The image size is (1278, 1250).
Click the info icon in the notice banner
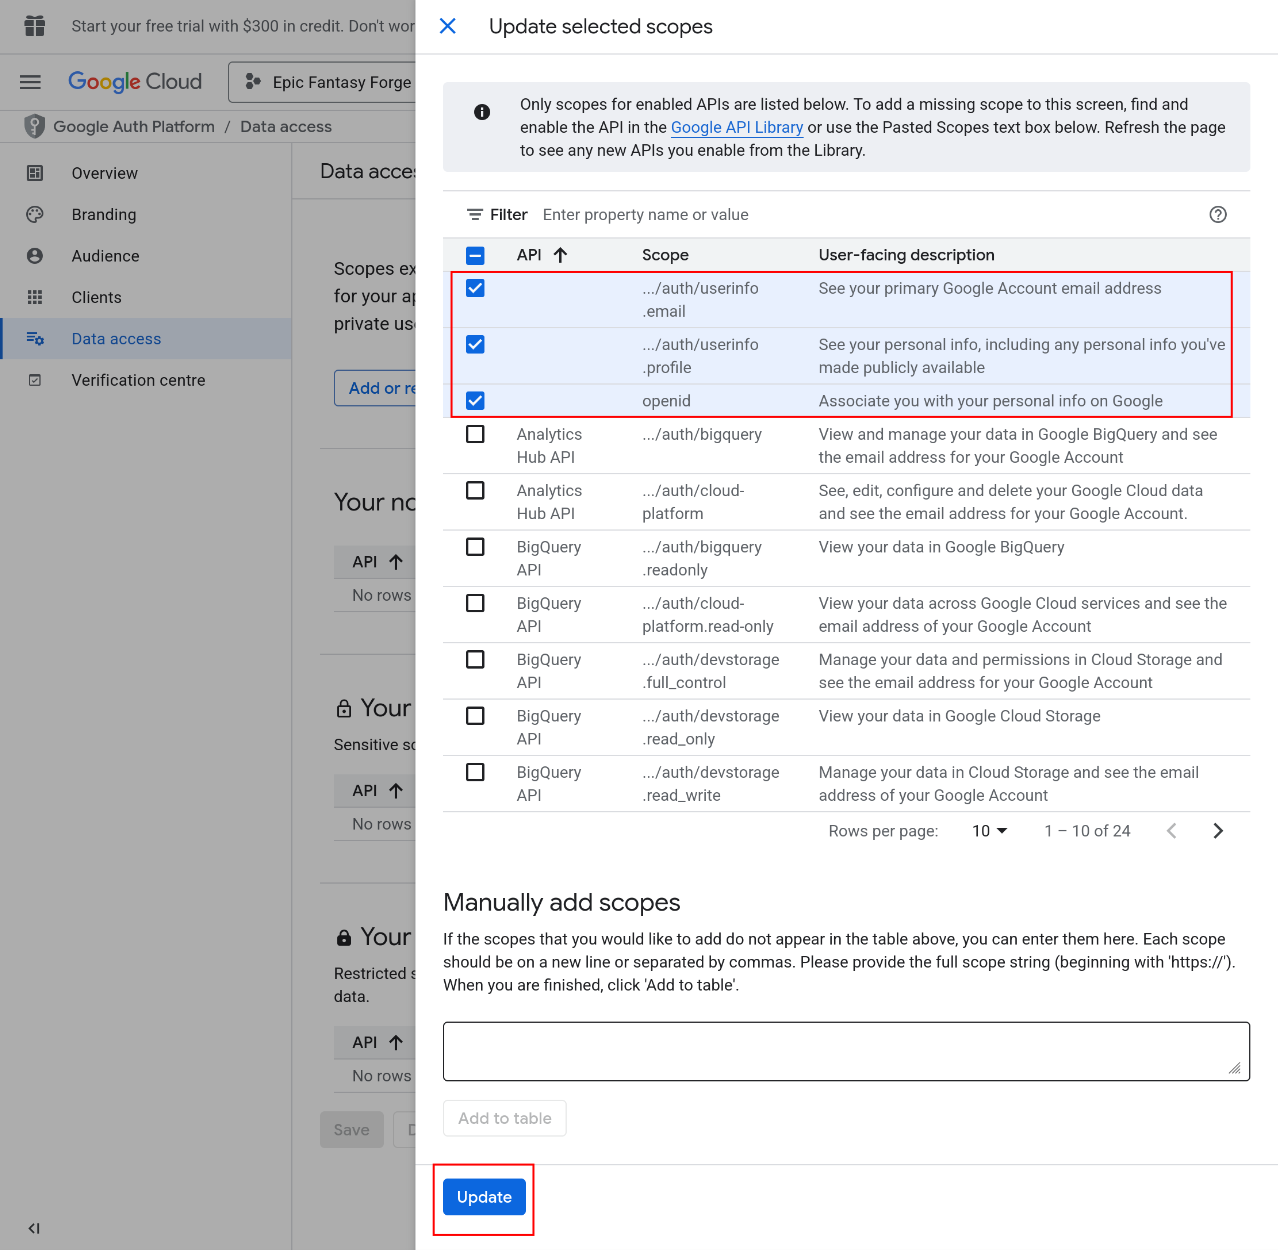[481, 112]
